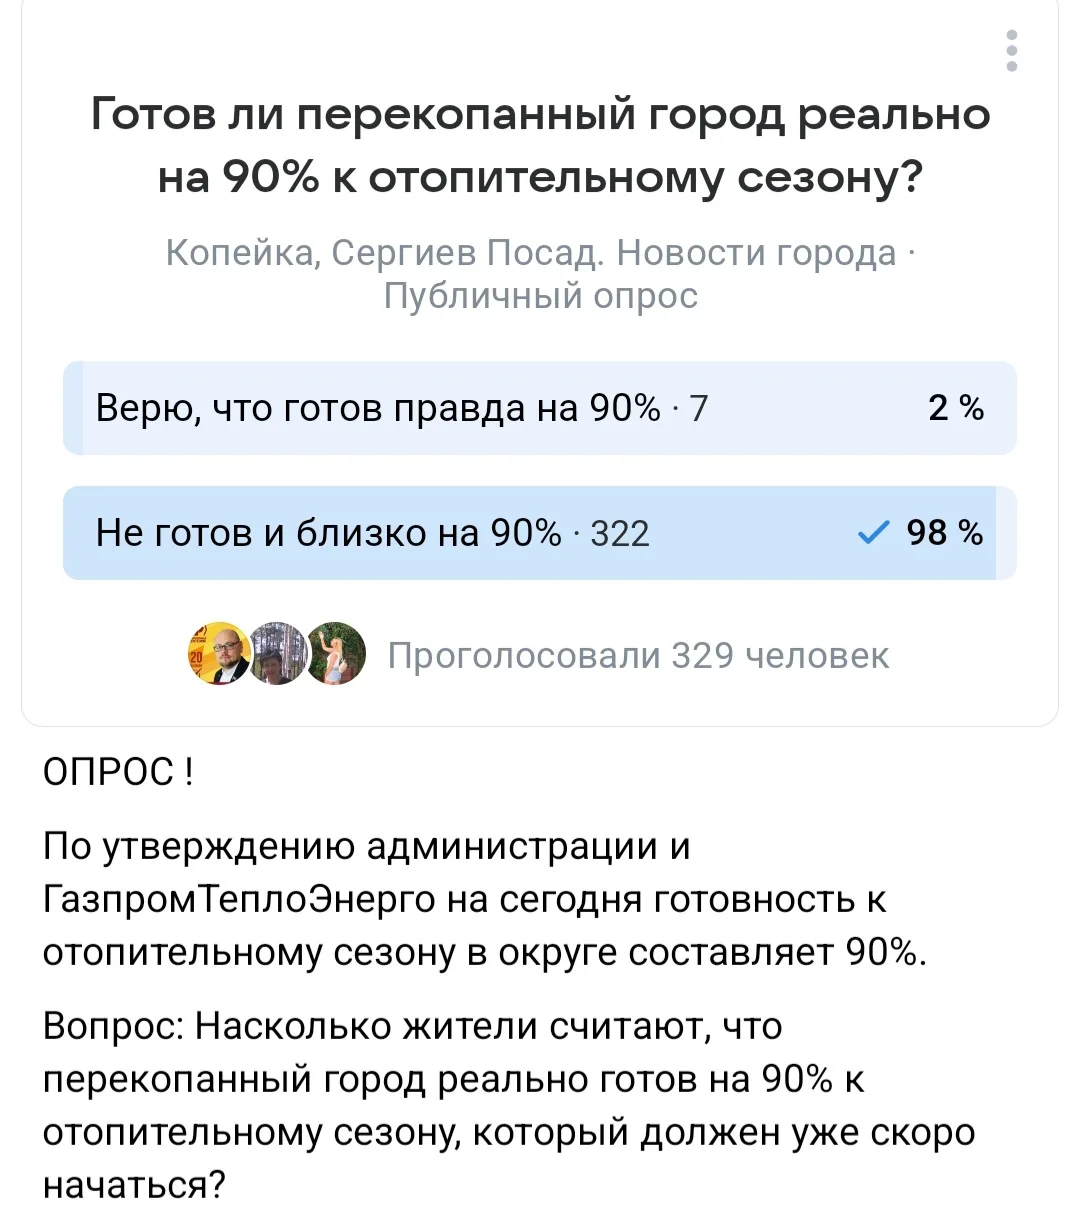Click the blue checkmark on the voted option
Image resolution: width=1080 pixels, height=1224 pixels.
(x=874, y=534)
